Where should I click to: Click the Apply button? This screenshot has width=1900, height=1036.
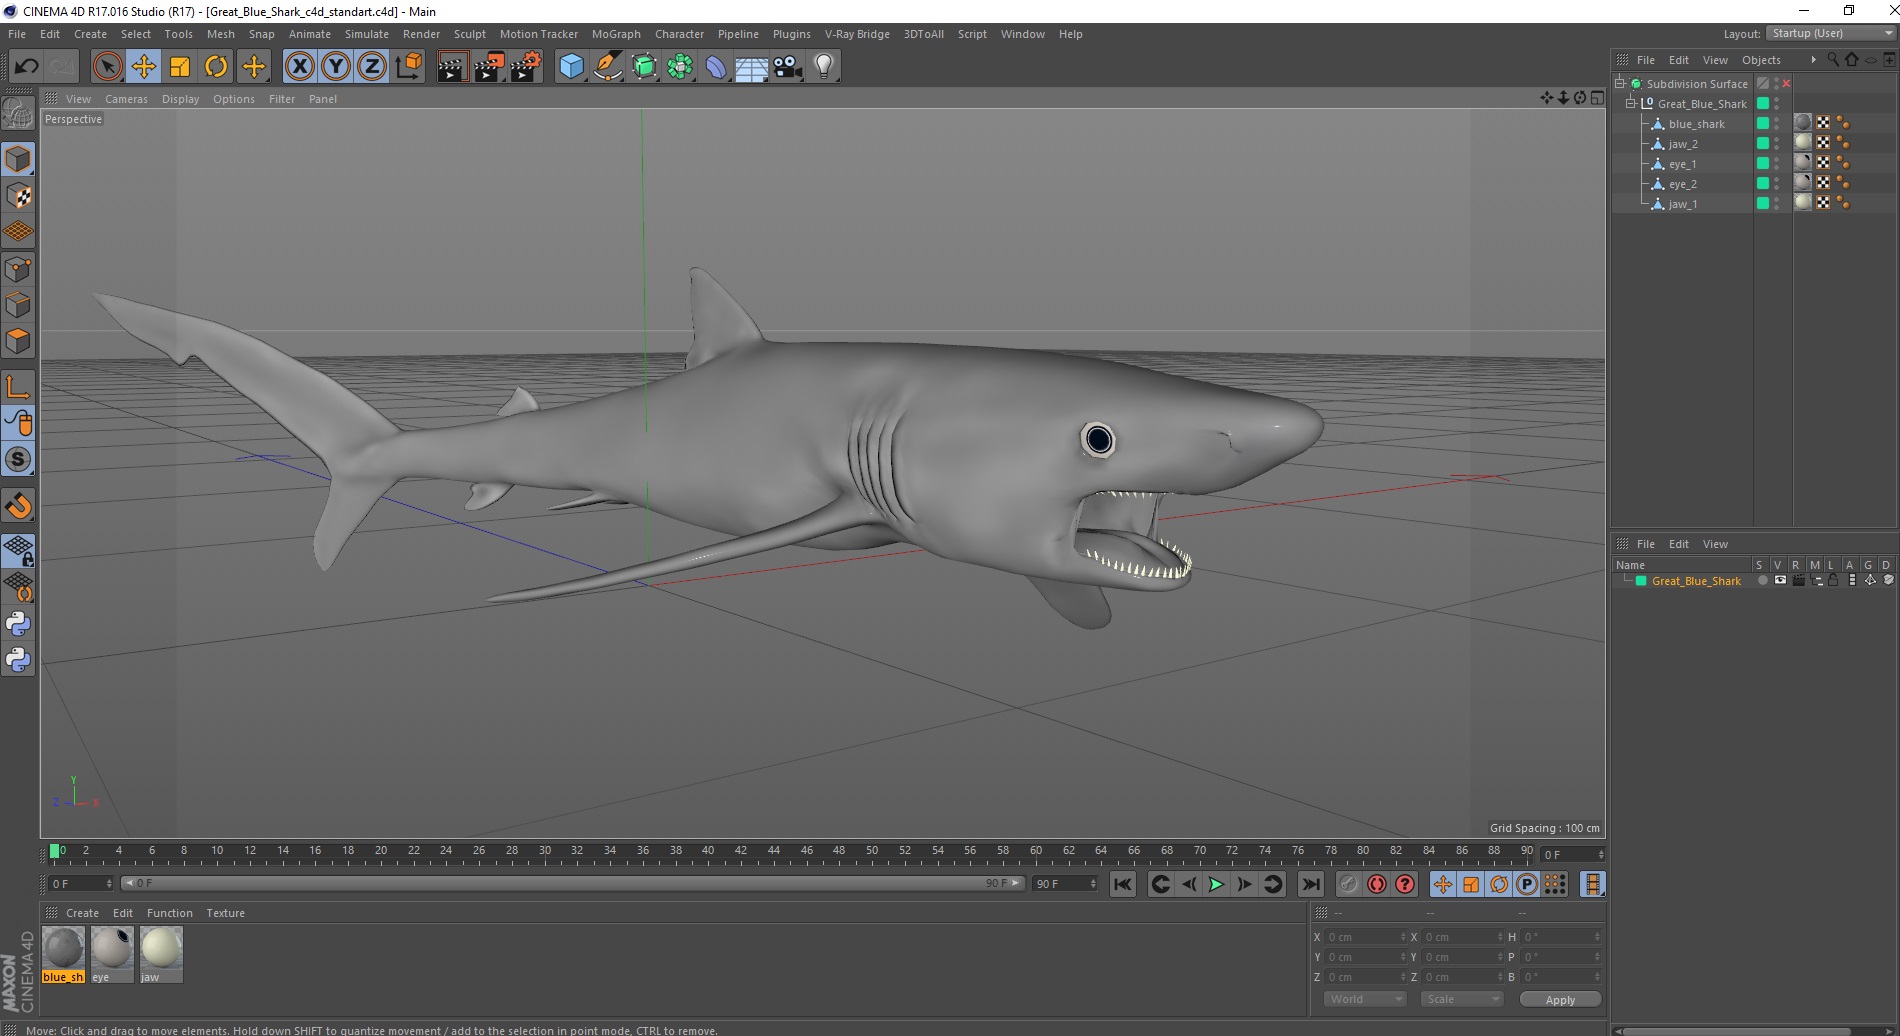point(1560,999)
